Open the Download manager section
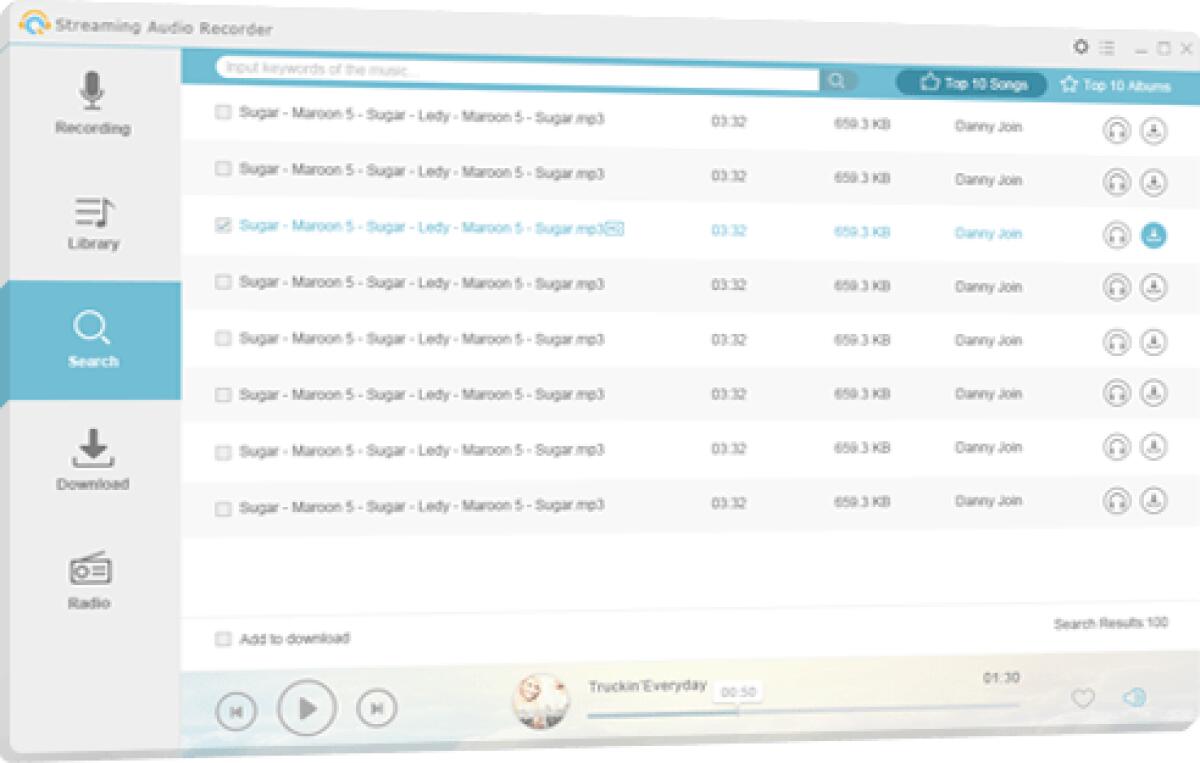The image size is (1200, 763). [x=91, y=461]
